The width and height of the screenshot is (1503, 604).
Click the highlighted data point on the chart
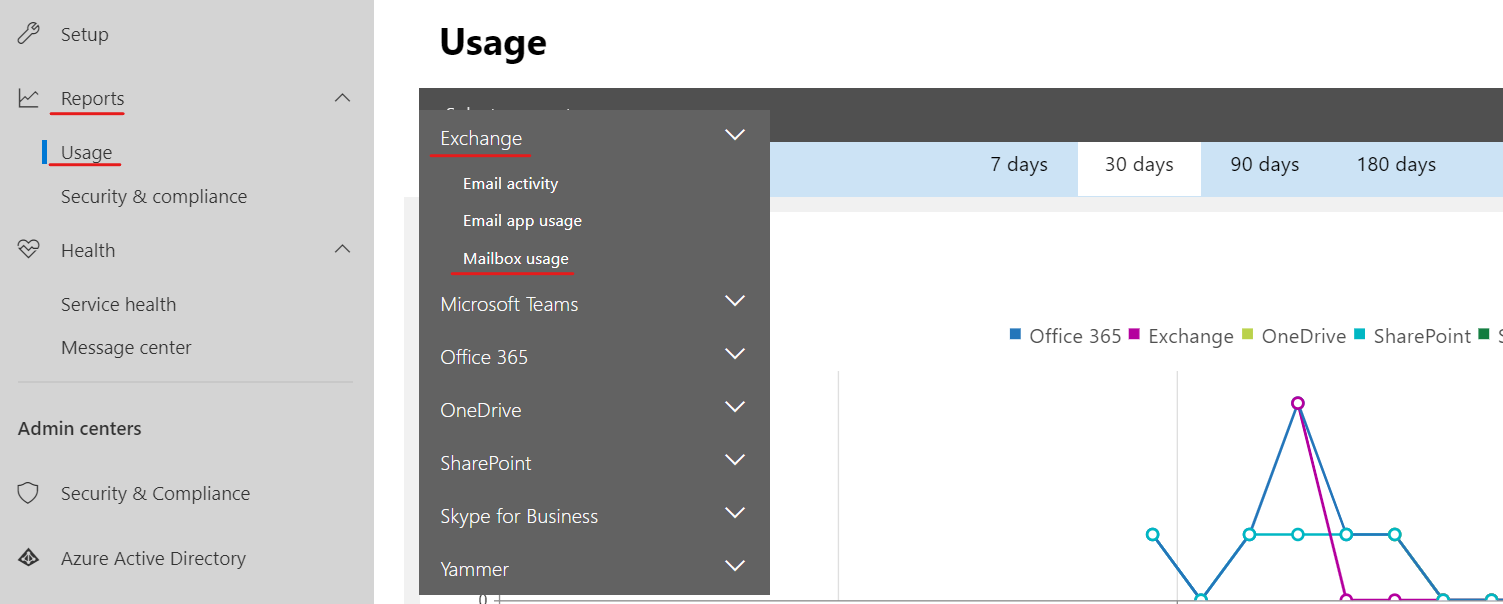coord(1298,402)
